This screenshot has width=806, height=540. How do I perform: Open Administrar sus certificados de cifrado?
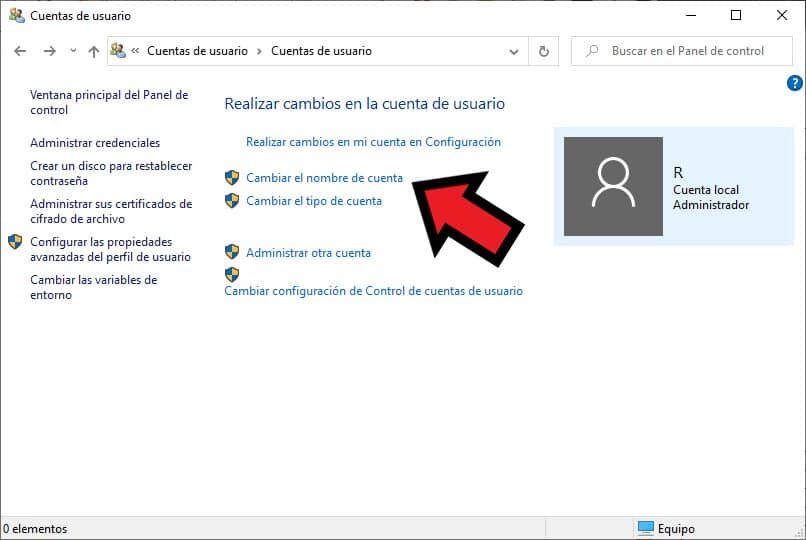(111, 211)
